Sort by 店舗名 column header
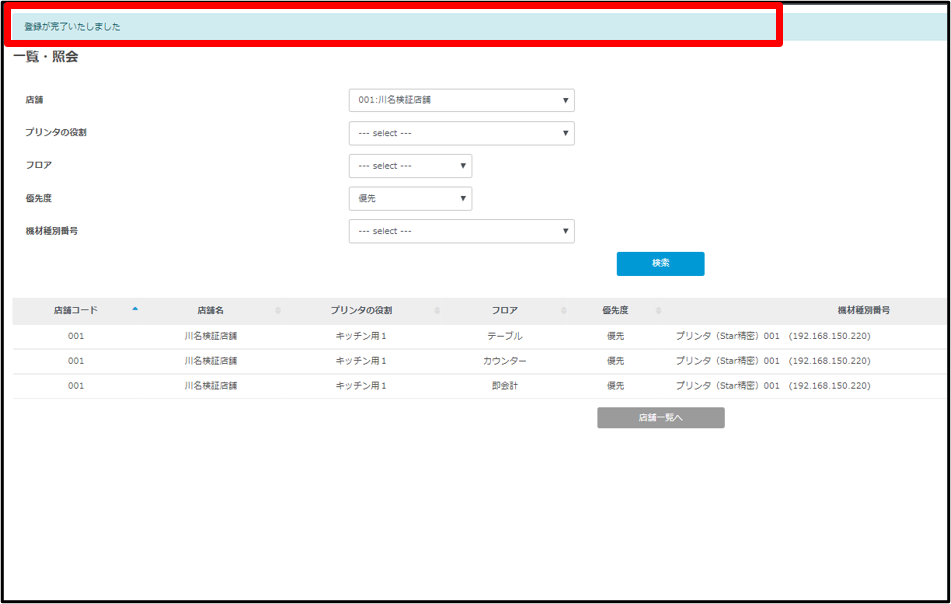Image resolution: width=951 pixels, height=604 pixels. 210,310
